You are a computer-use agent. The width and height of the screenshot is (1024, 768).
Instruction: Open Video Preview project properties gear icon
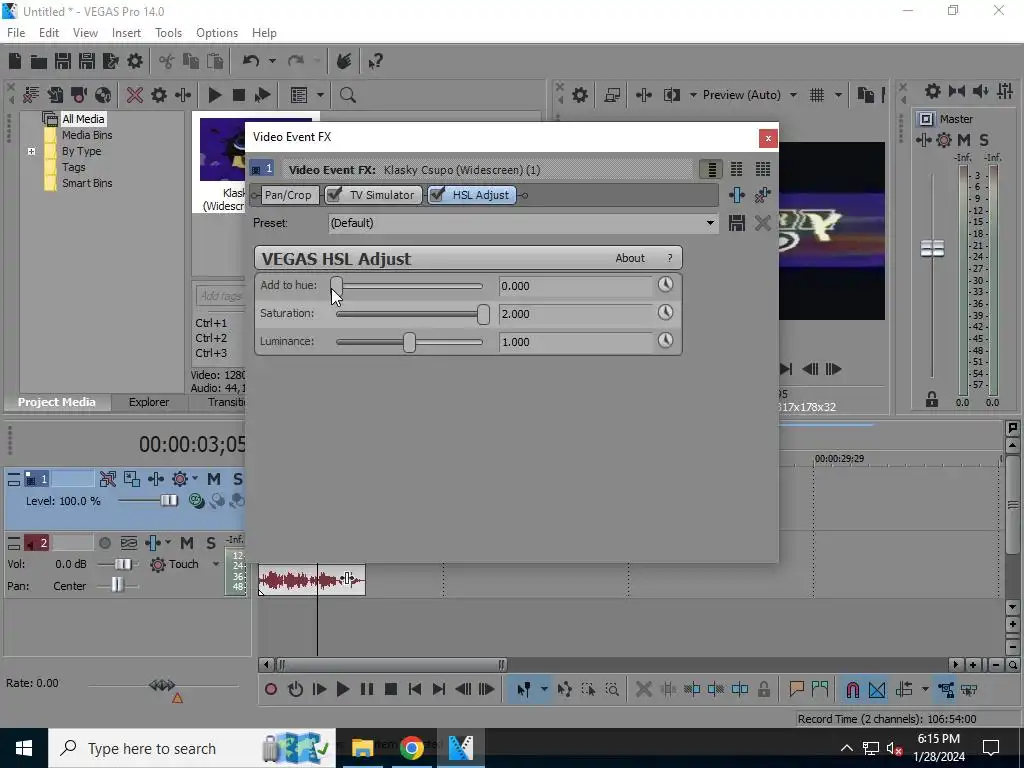580,95
